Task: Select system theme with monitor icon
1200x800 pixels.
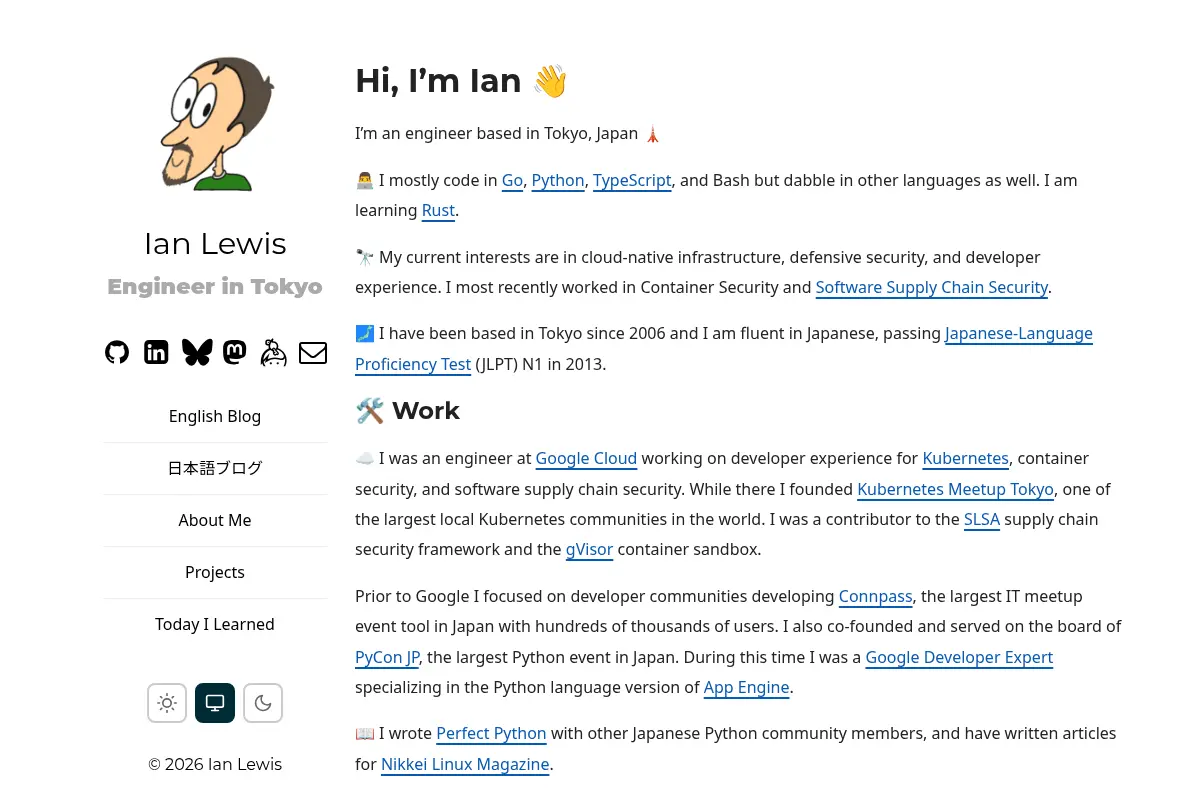Action: tap(215, 703)
